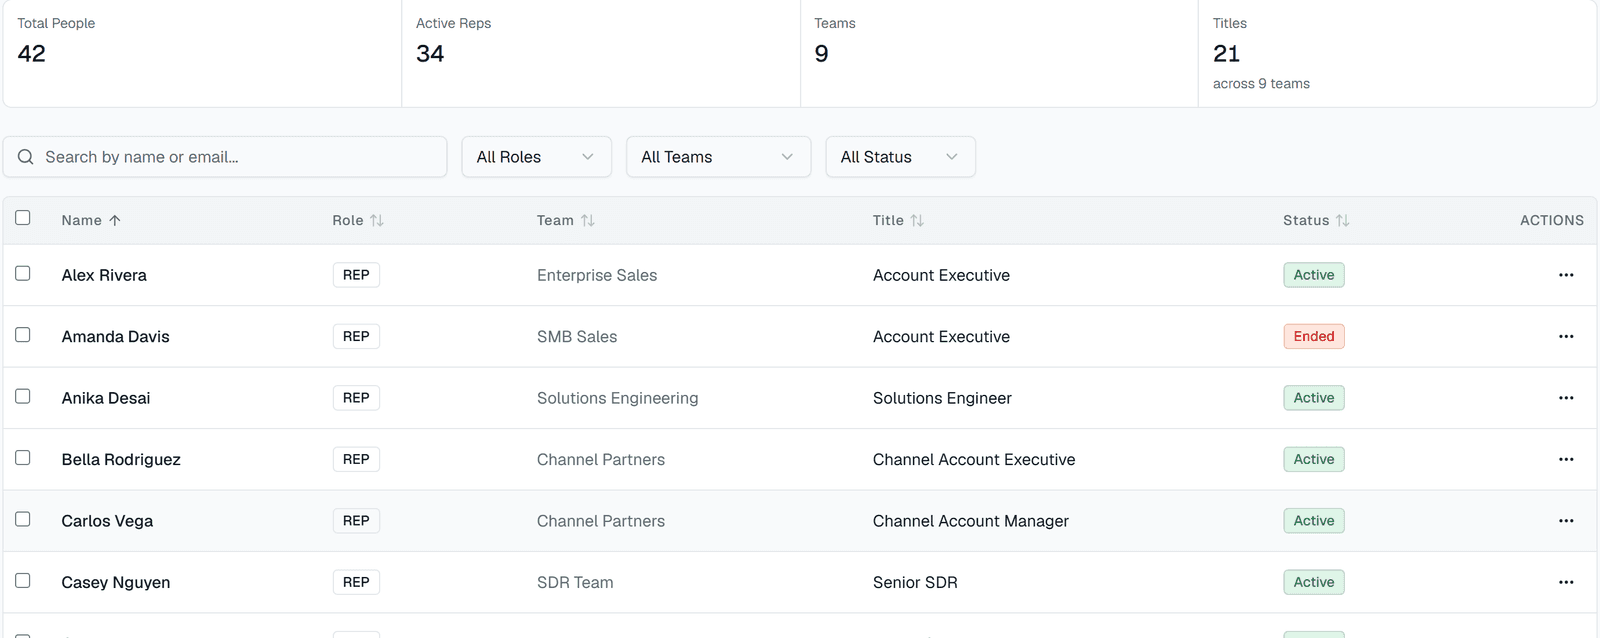The height and width of the screenshot is (638, 1600).
Task: Open the All Roles dropdown
Action: pos(537,157)
